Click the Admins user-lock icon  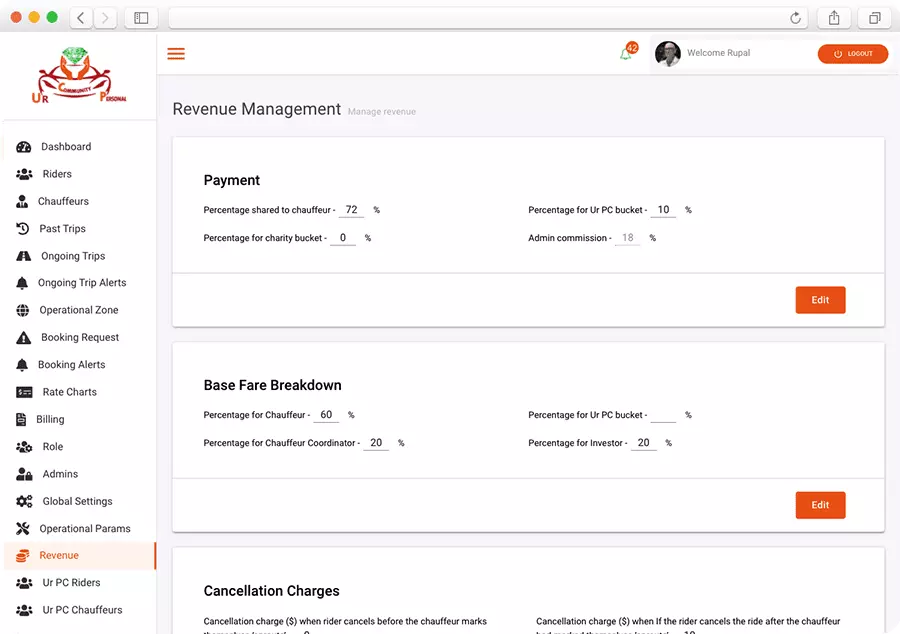click(x=24, y=474)
